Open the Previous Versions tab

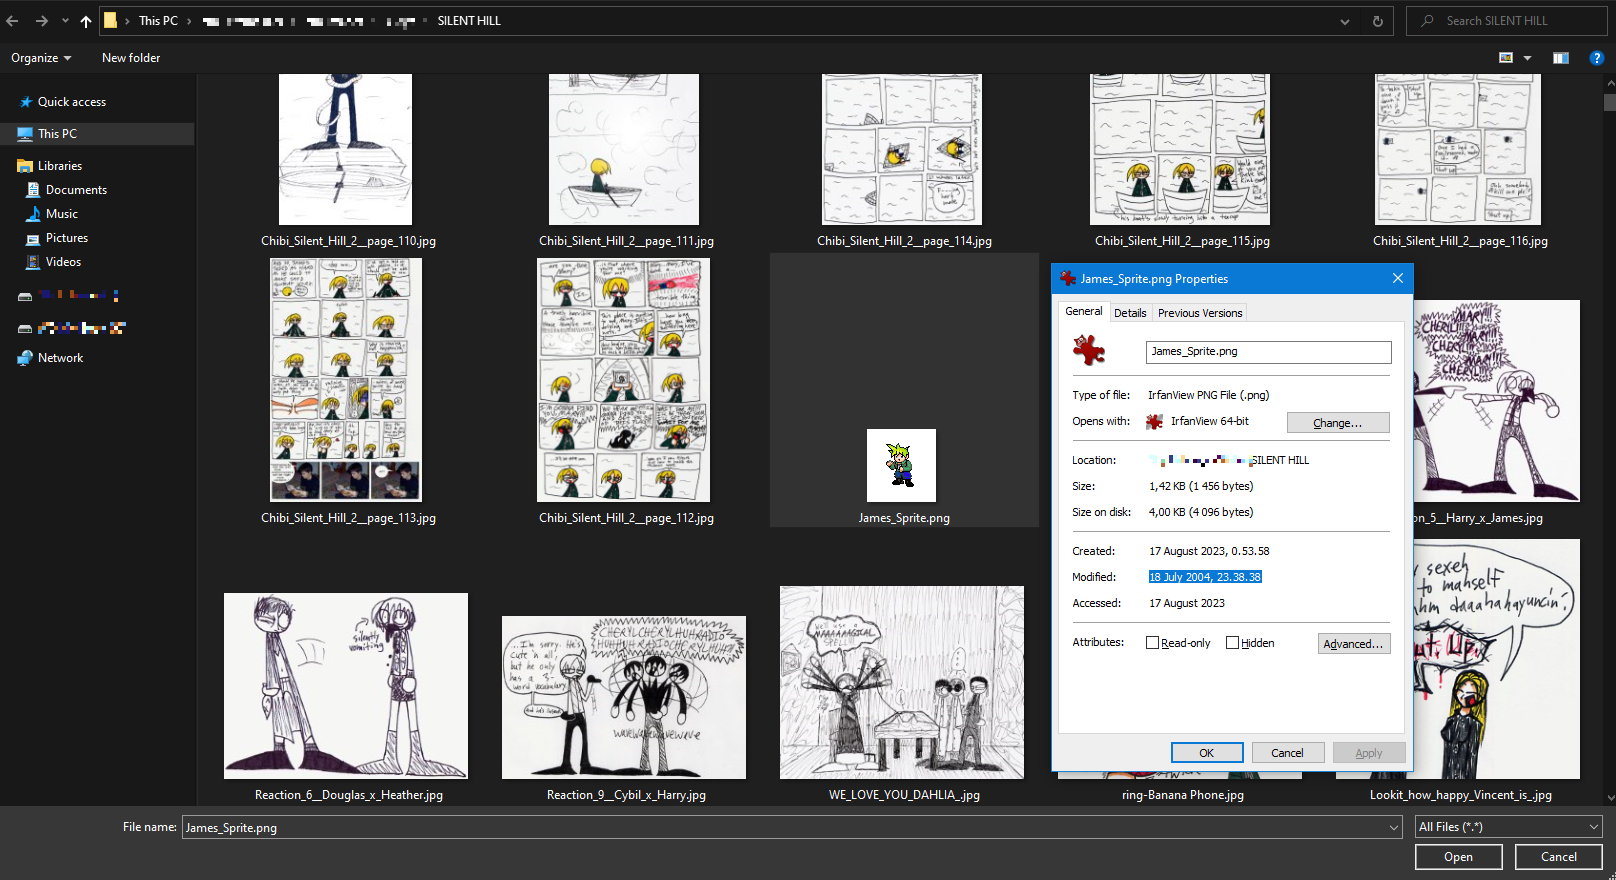click(x=1199, y=313)
